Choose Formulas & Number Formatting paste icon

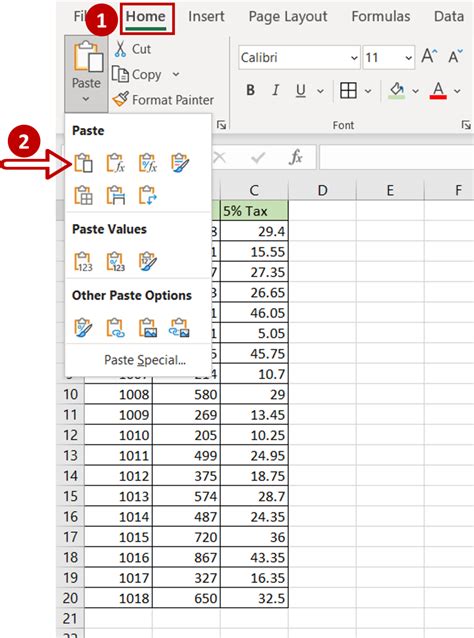[x=148, y=163]
